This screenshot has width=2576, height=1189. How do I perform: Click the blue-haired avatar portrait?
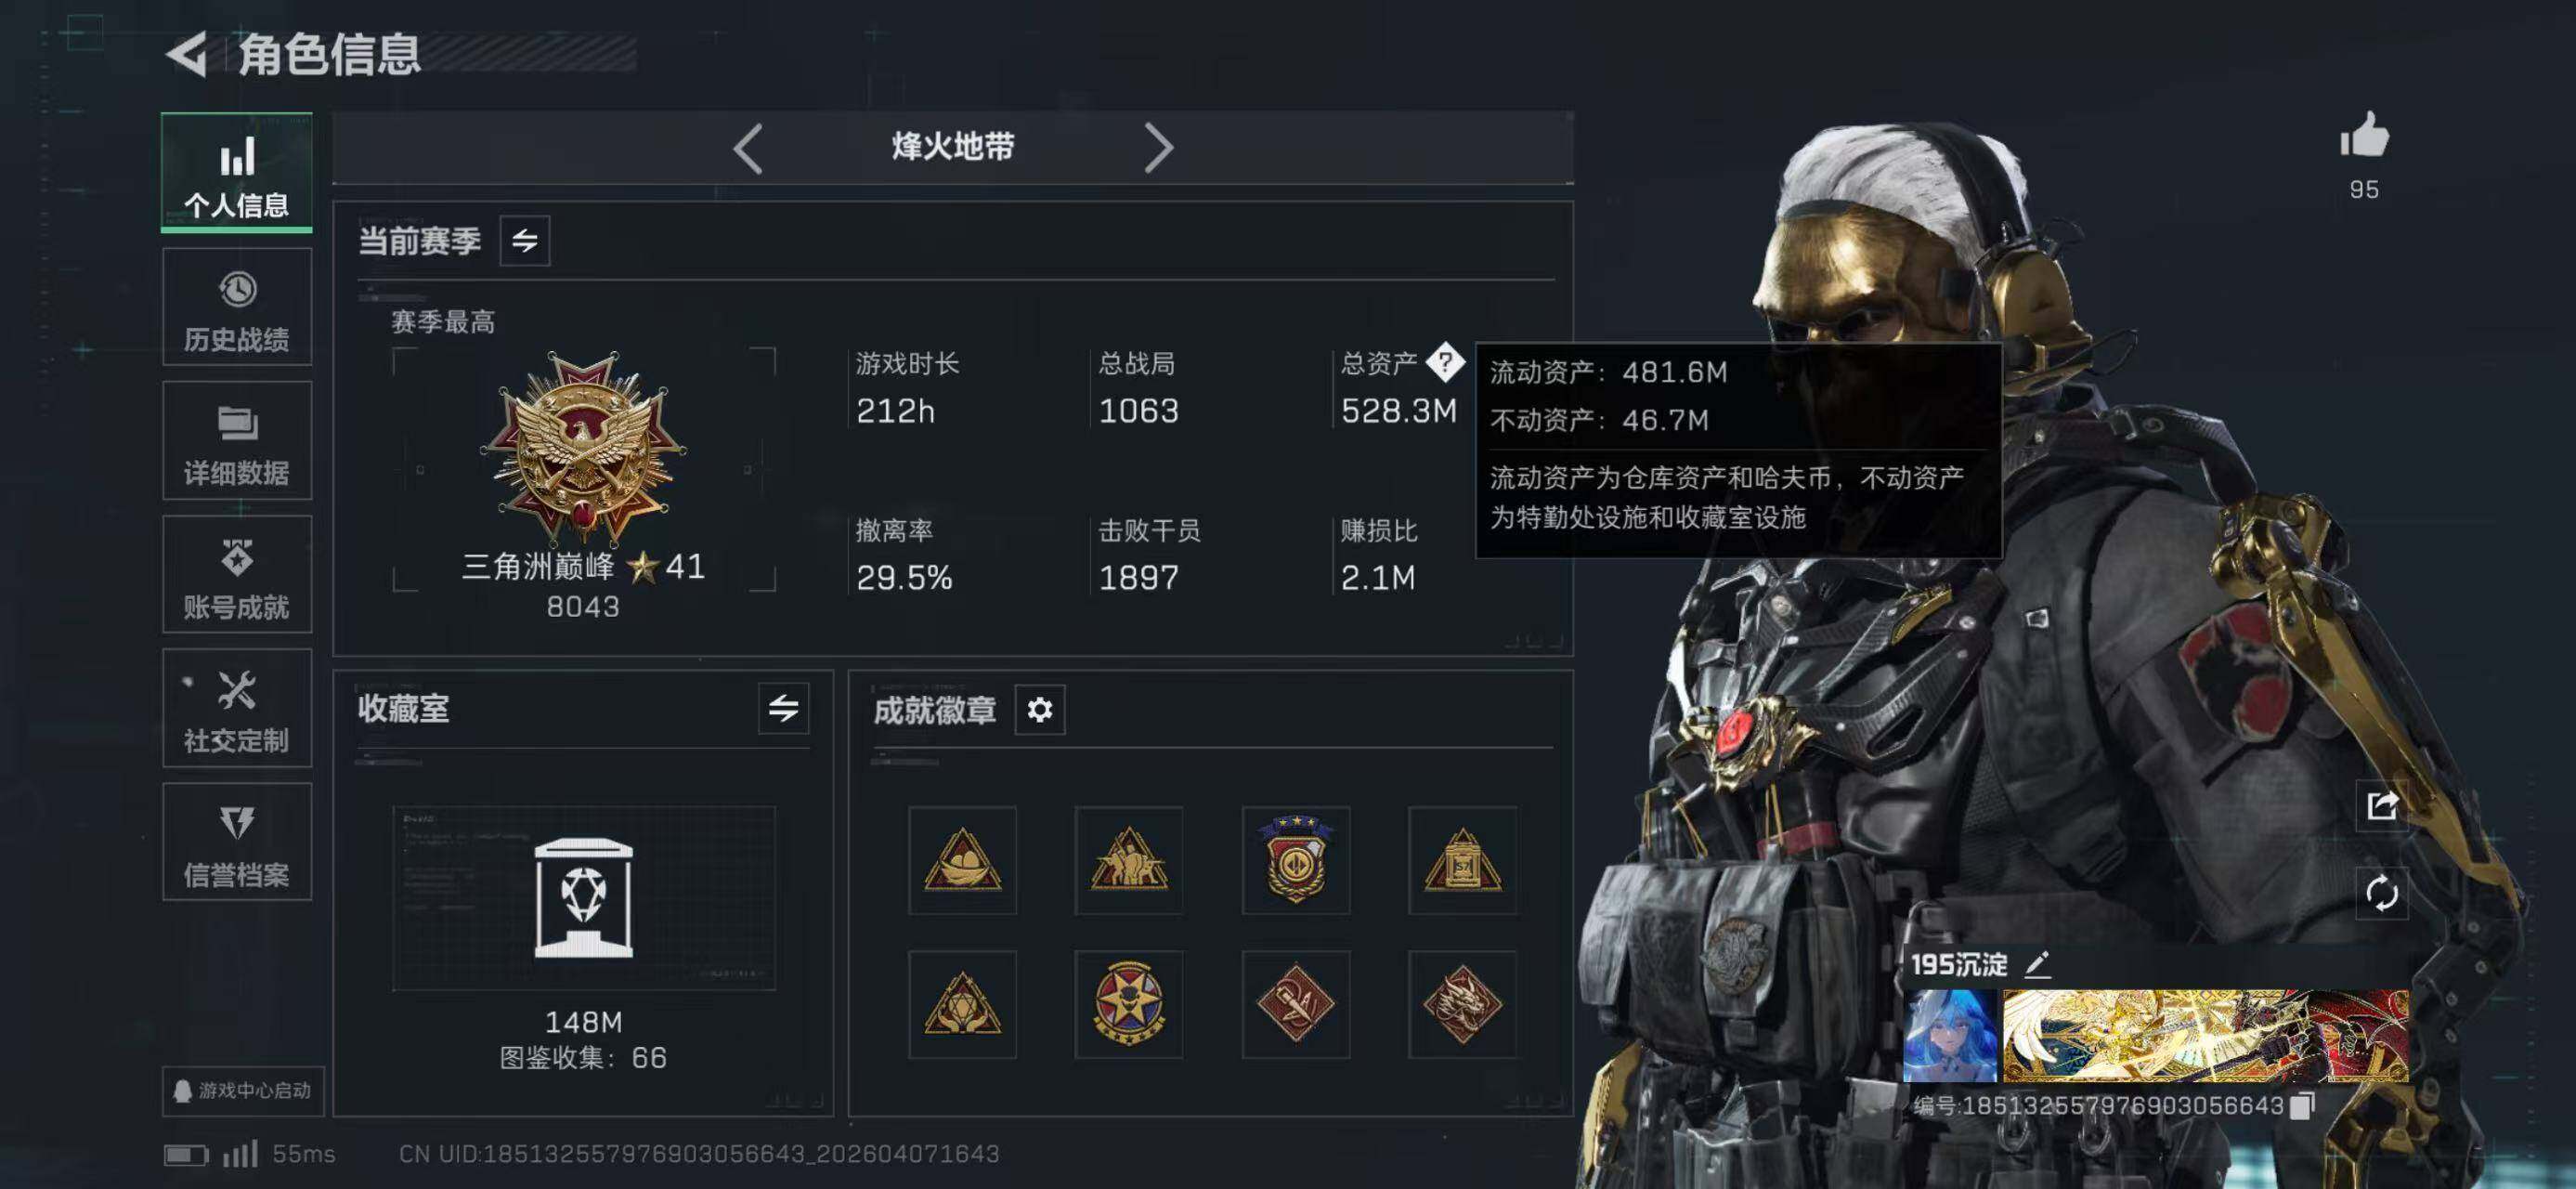click(1950, 1036)
